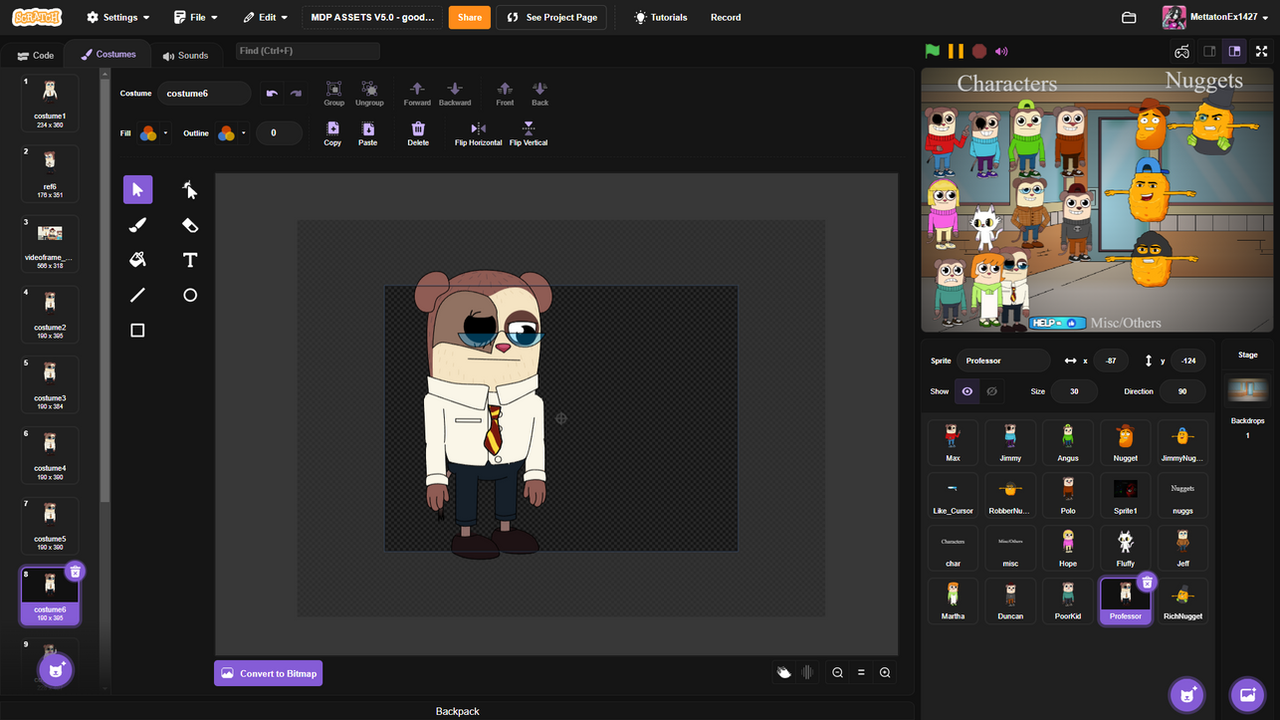Select the Brush tool
The width and height of the screenshot is (1280, 720).
[x=138, y=225]
